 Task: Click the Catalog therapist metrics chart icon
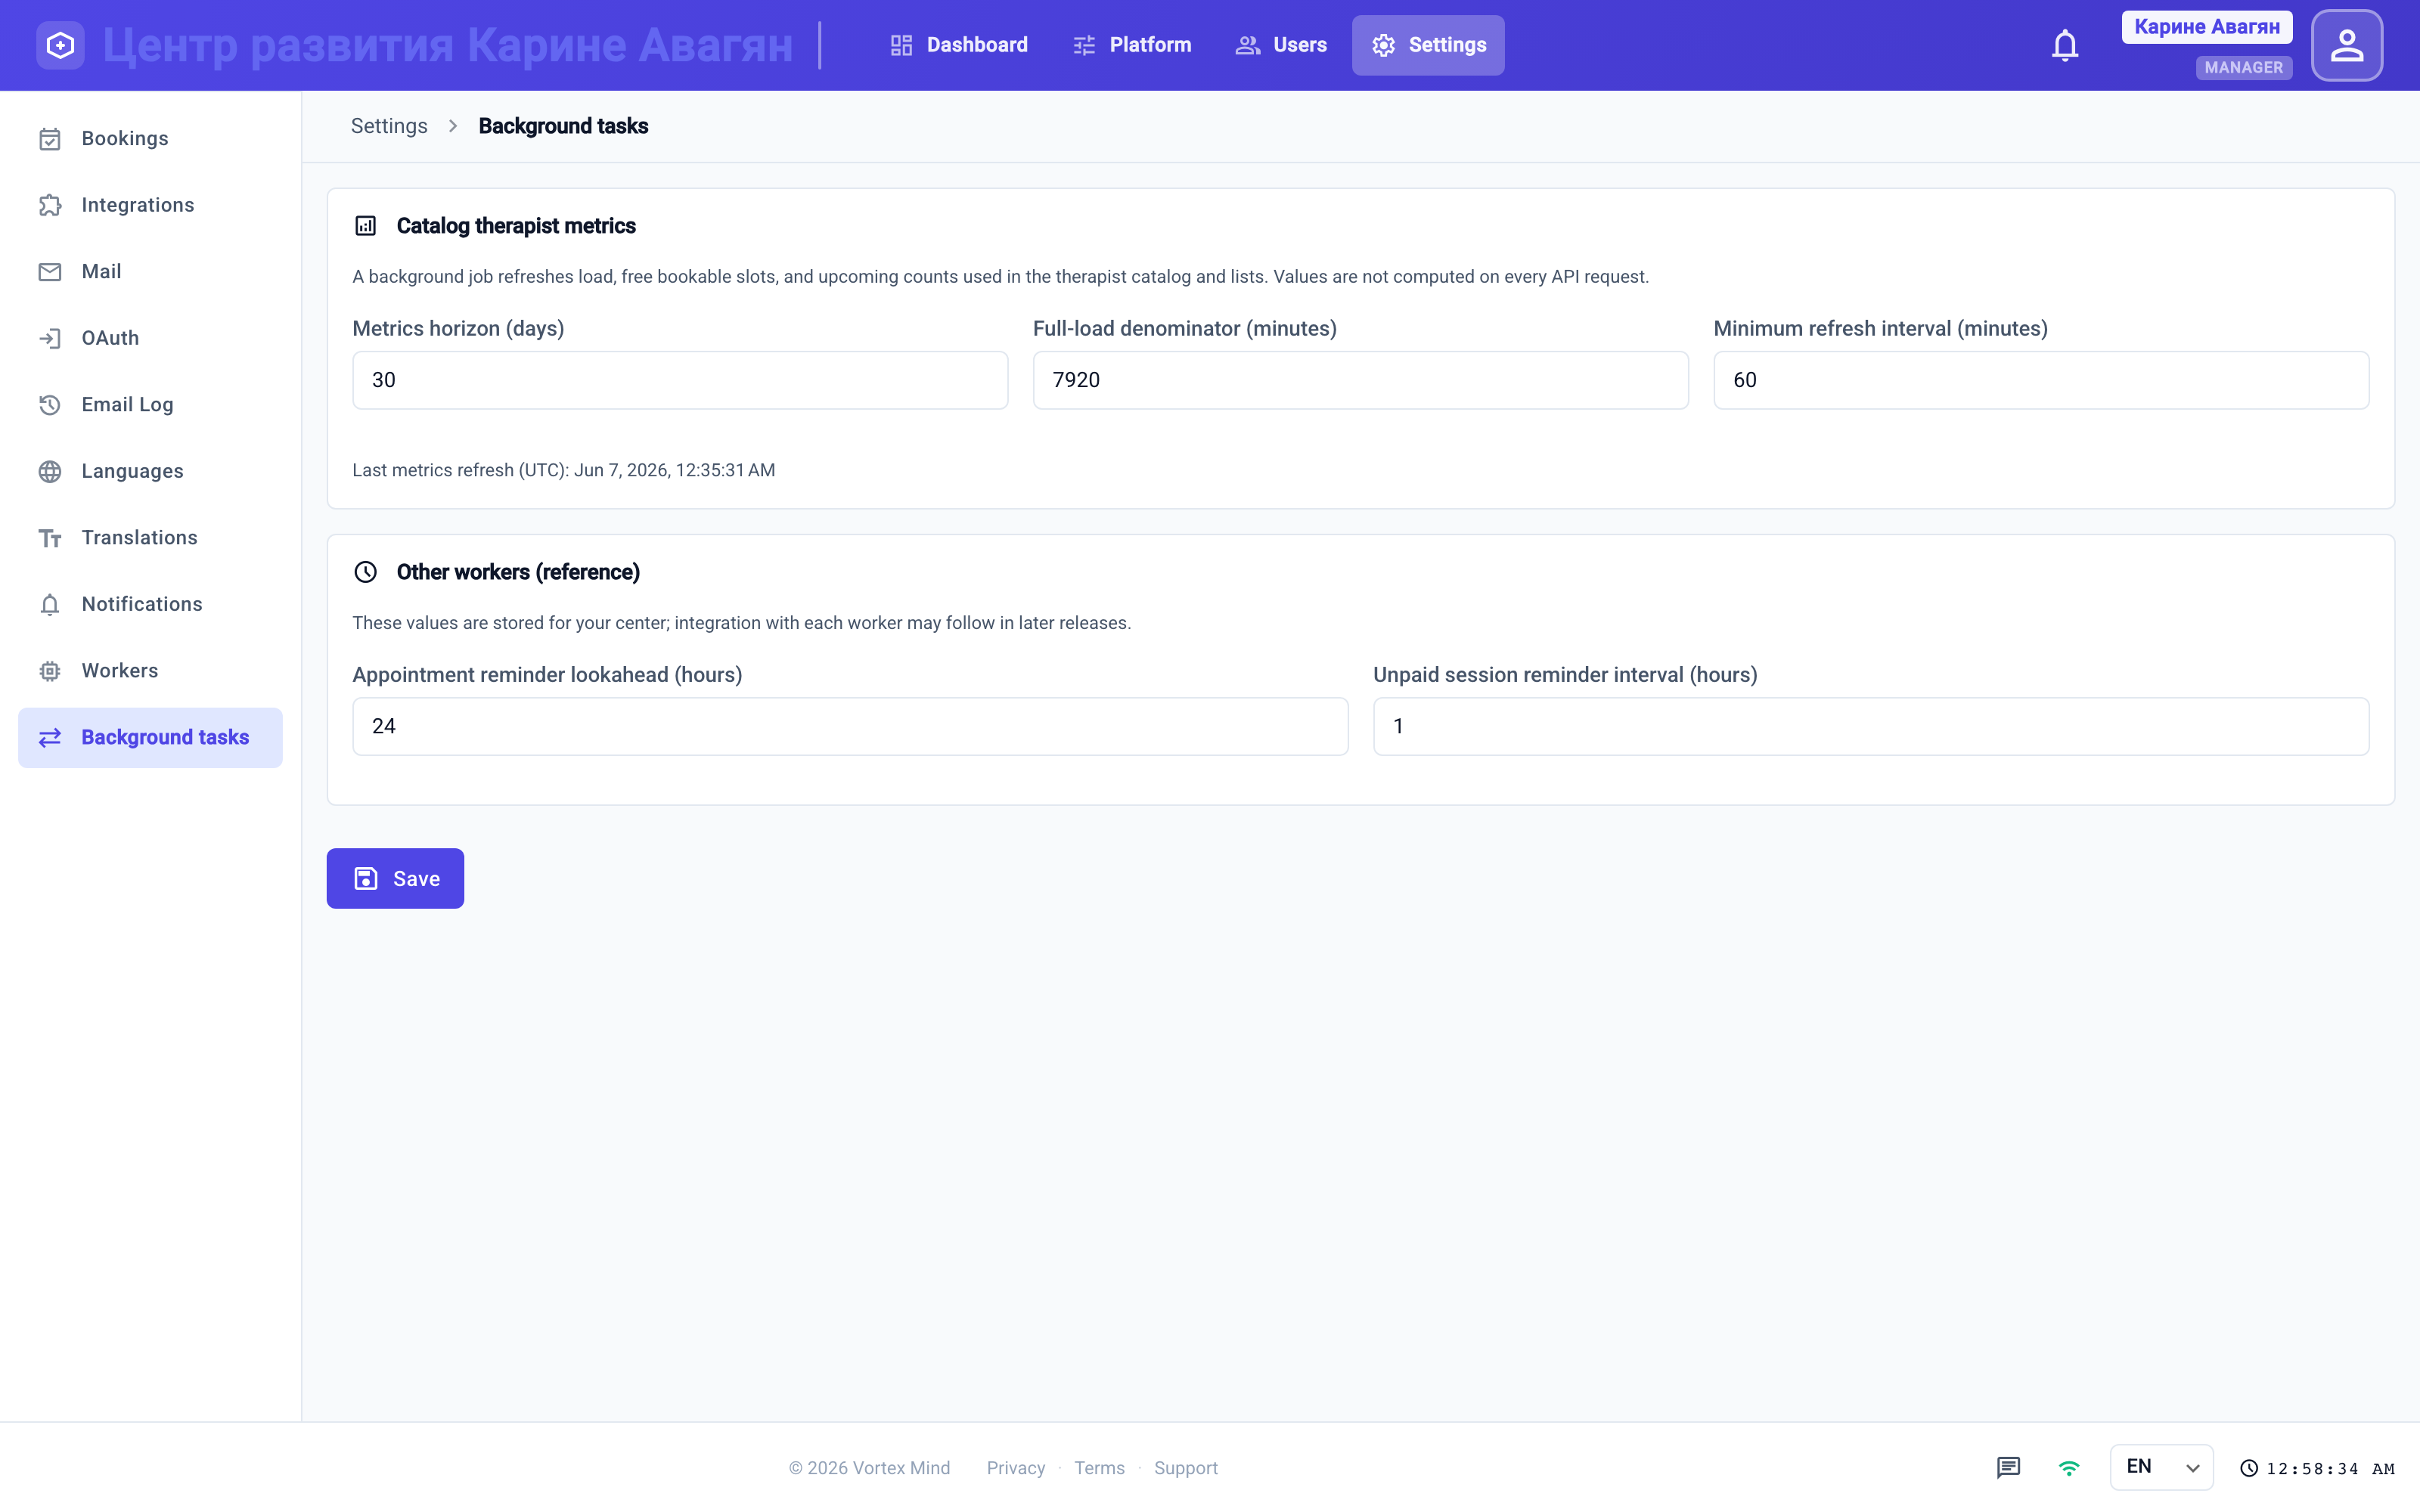[366, 226]
